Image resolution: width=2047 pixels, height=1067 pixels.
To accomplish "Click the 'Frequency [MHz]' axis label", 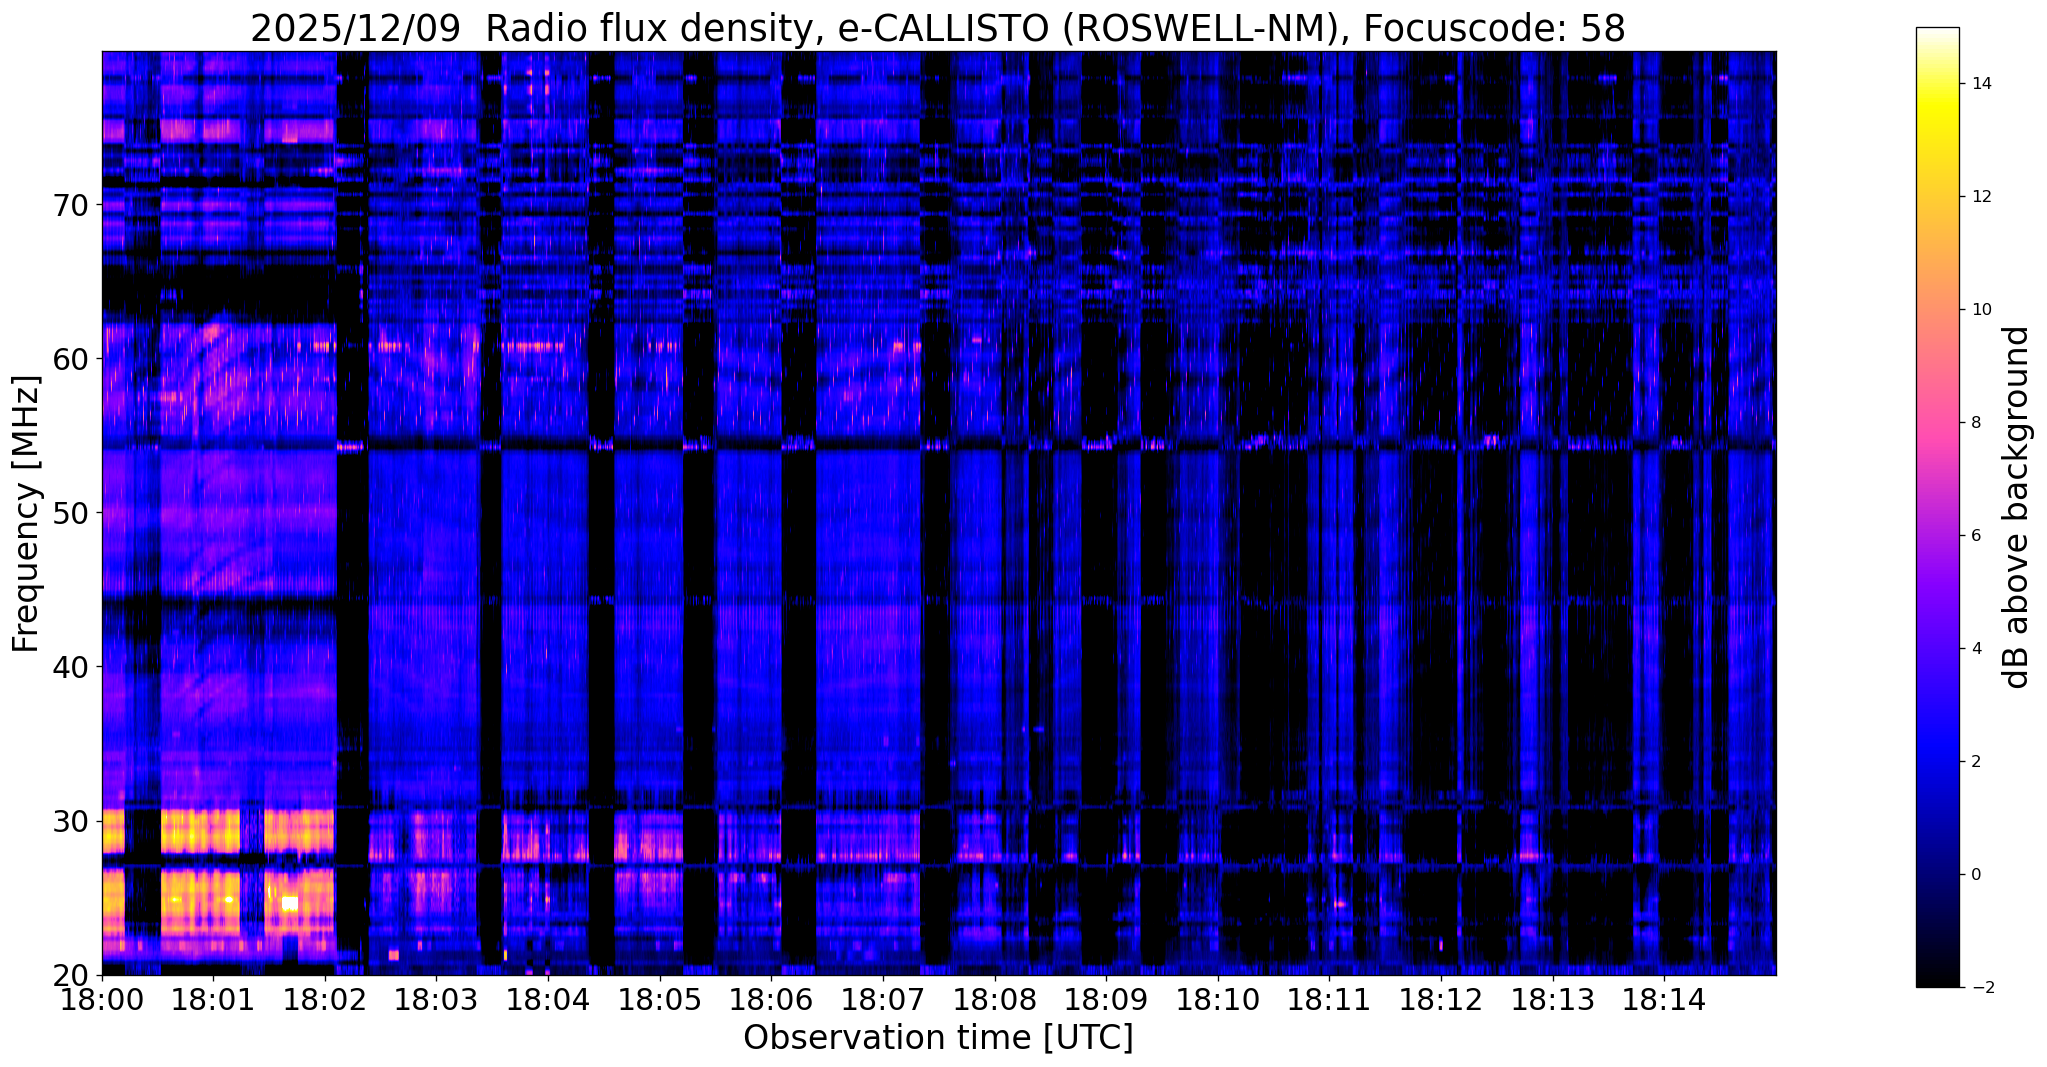I will coord(27,514).
